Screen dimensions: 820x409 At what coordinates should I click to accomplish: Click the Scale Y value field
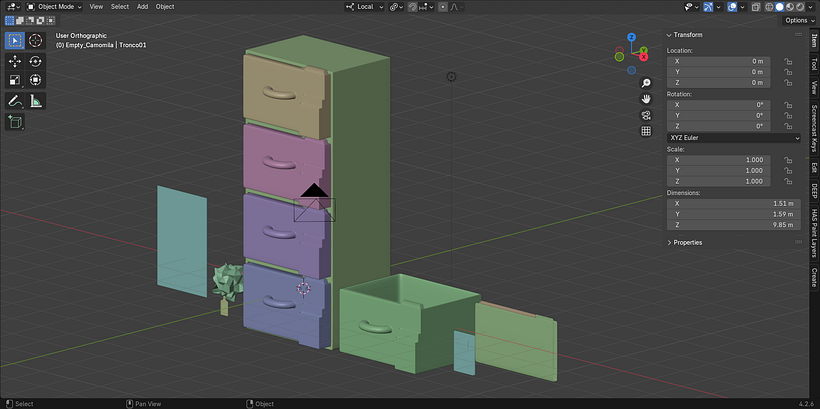click(x=719, y=171)
